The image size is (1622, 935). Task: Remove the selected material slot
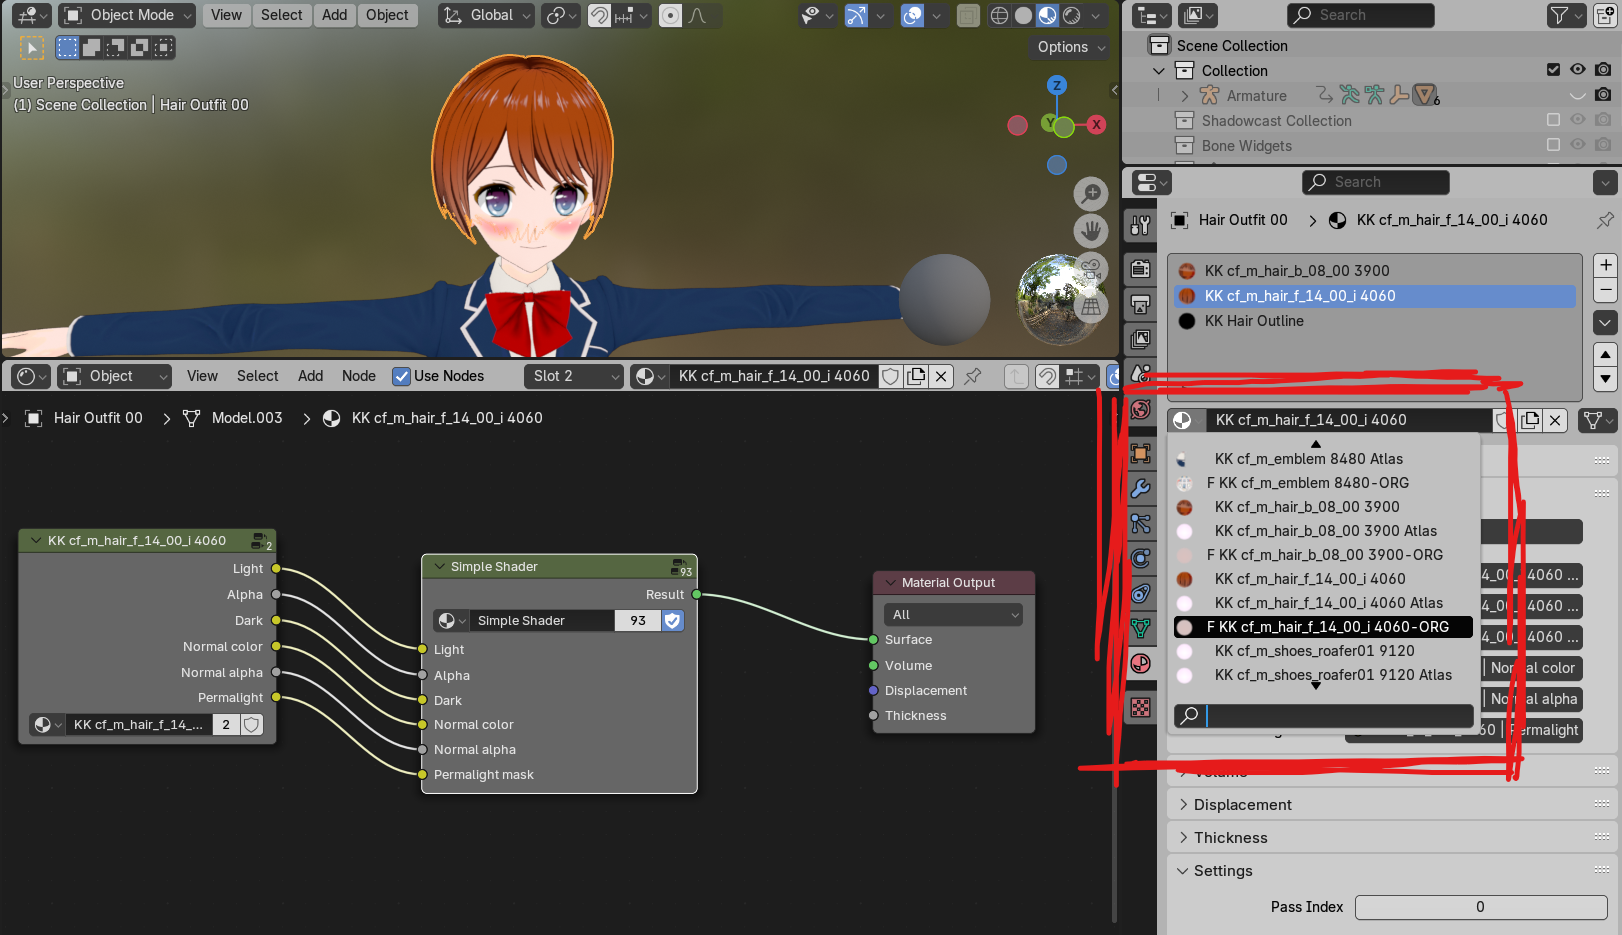tap(1605, 290)
